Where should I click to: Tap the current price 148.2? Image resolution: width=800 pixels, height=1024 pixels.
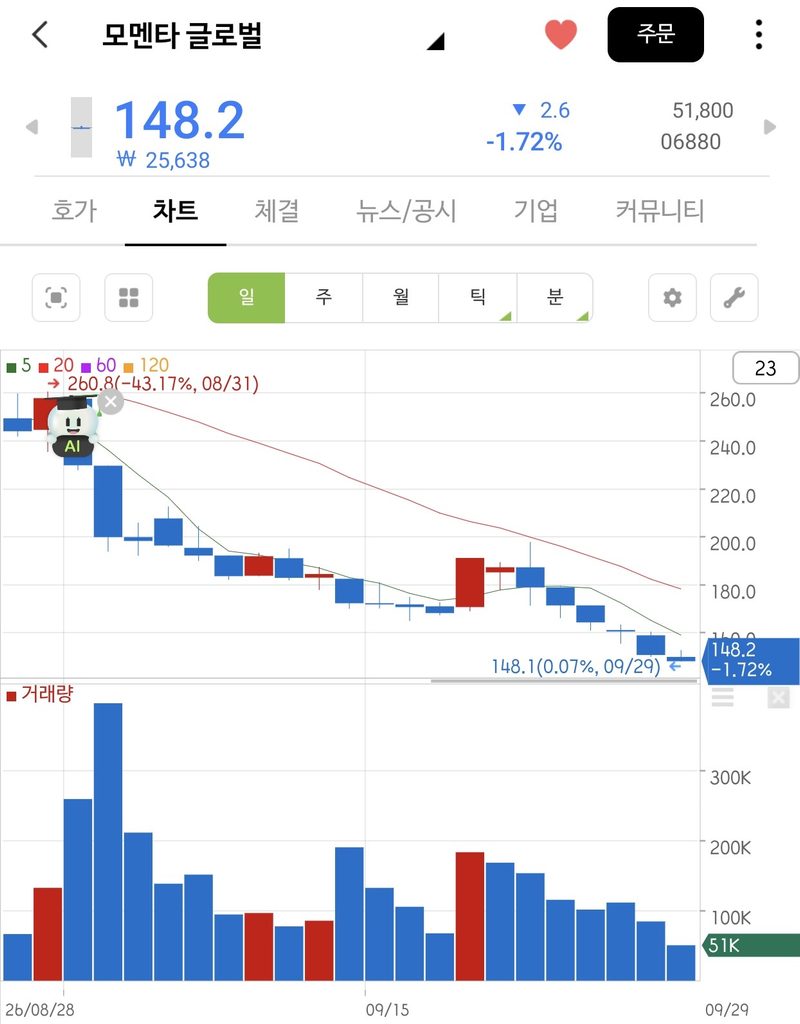pos(180,121)
